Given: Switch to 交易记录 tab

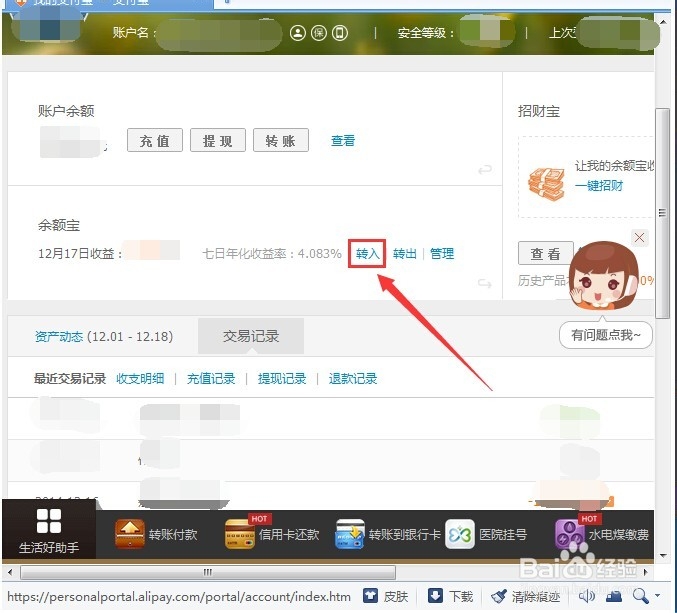Looking at the screenshot, I should tap(251, 336).
